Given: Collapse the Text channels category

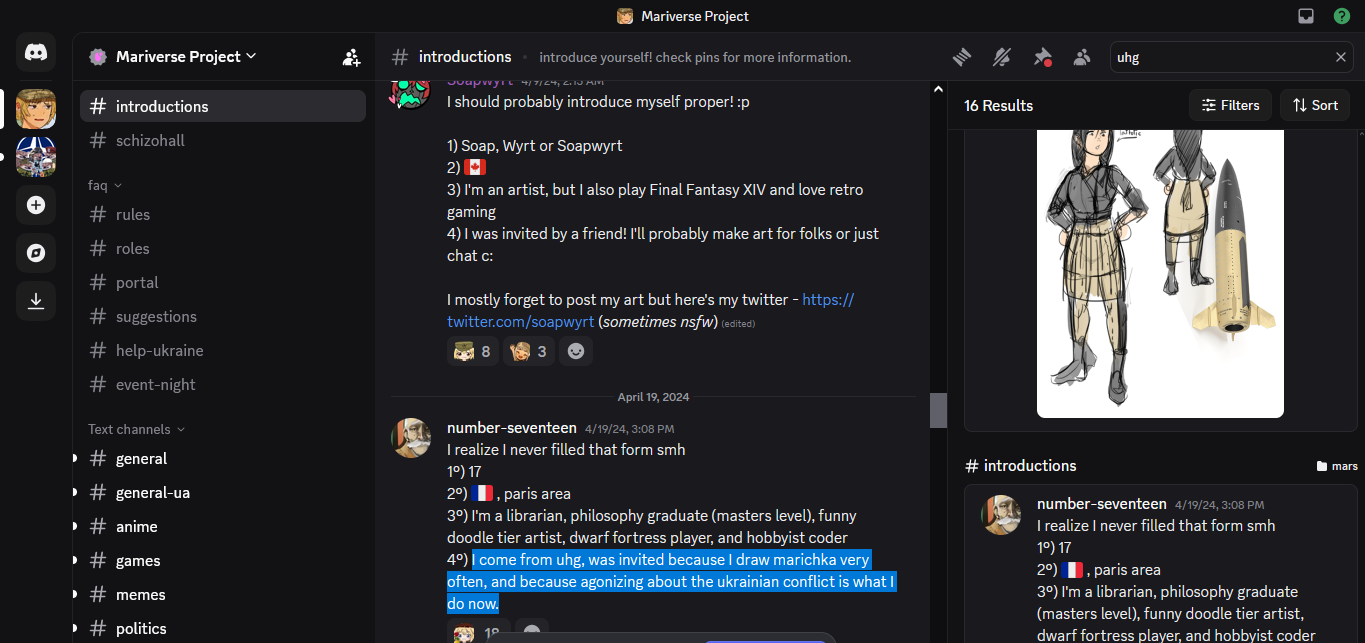Looking at the screenshot, I should 136,429.
